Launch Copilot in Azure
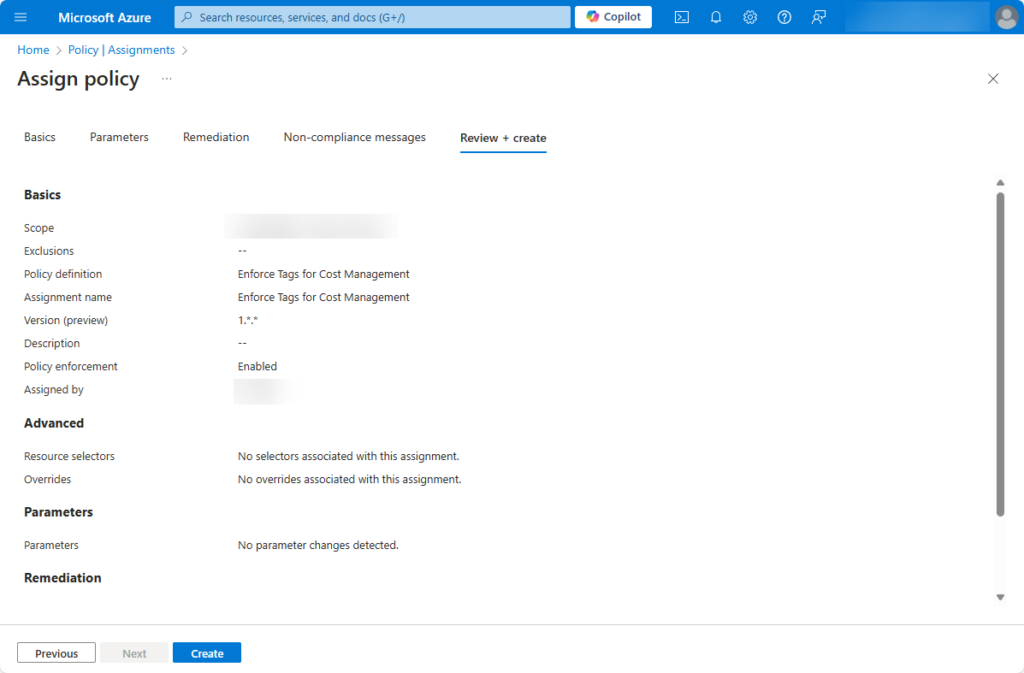 tap(612, 16)
